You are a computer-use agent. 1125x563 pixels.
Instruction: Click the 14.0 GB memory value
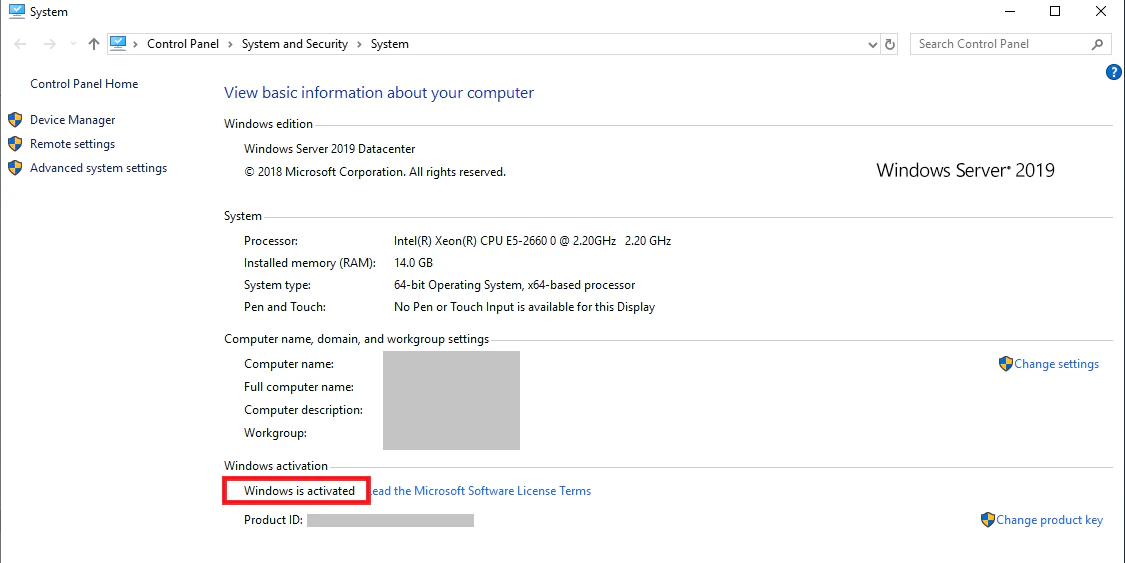413,263
